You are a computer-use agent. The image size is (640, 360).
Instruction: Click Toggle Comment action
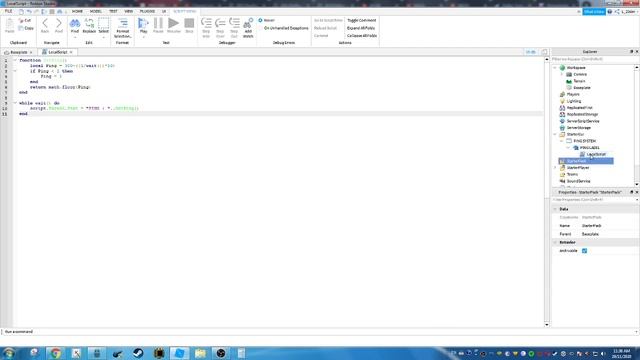coord(362,20)
